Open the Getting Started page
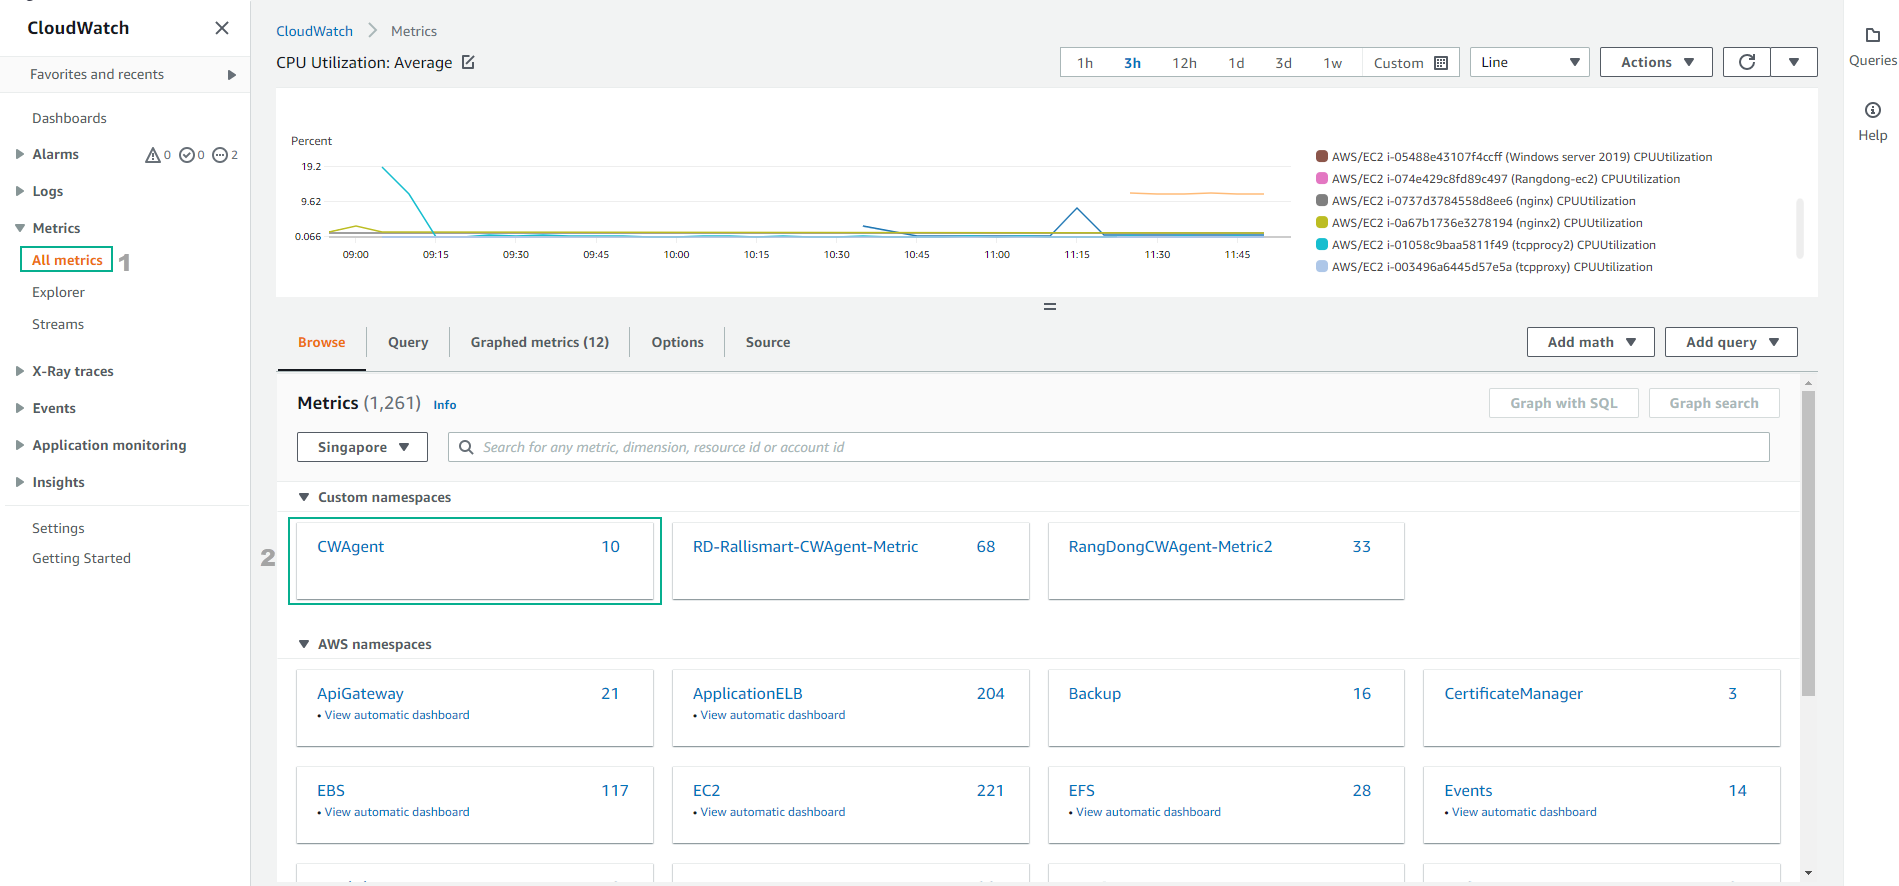This screenshot has height=886, width=1899. [x=81, y=558]
